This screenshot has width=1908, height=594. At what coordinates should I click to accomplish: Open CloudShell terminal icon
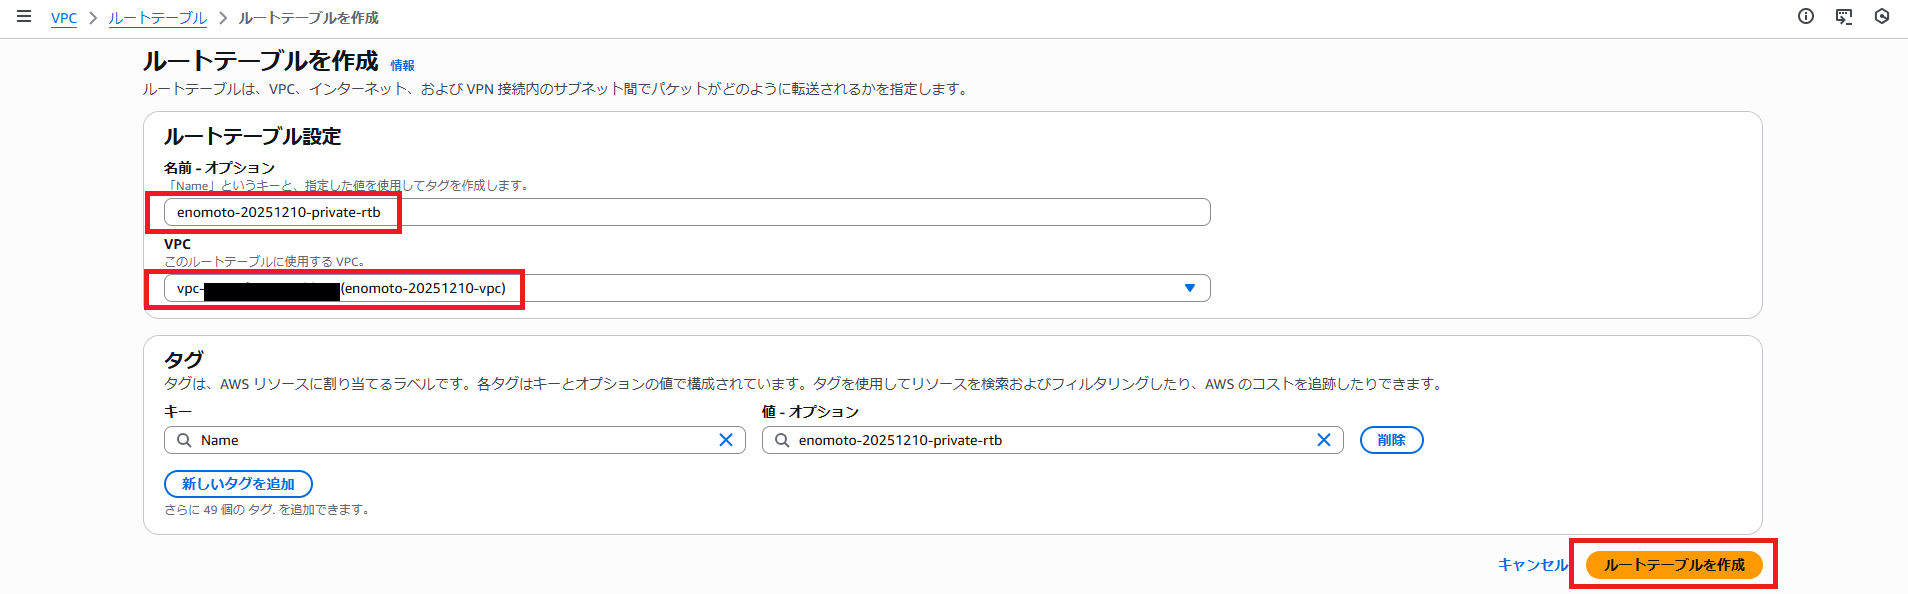coord(1844,16)
